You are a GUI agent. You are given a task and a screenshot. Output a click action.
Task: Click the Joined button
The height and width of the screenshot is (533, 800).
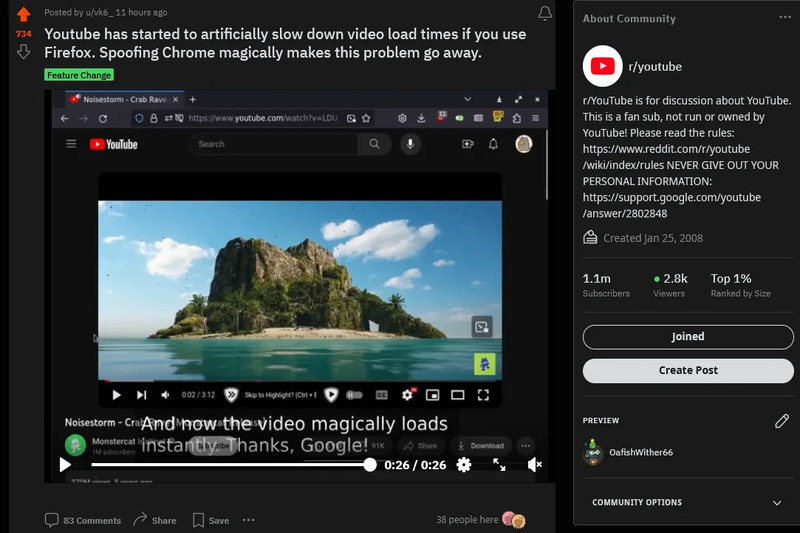click(688, 337)
